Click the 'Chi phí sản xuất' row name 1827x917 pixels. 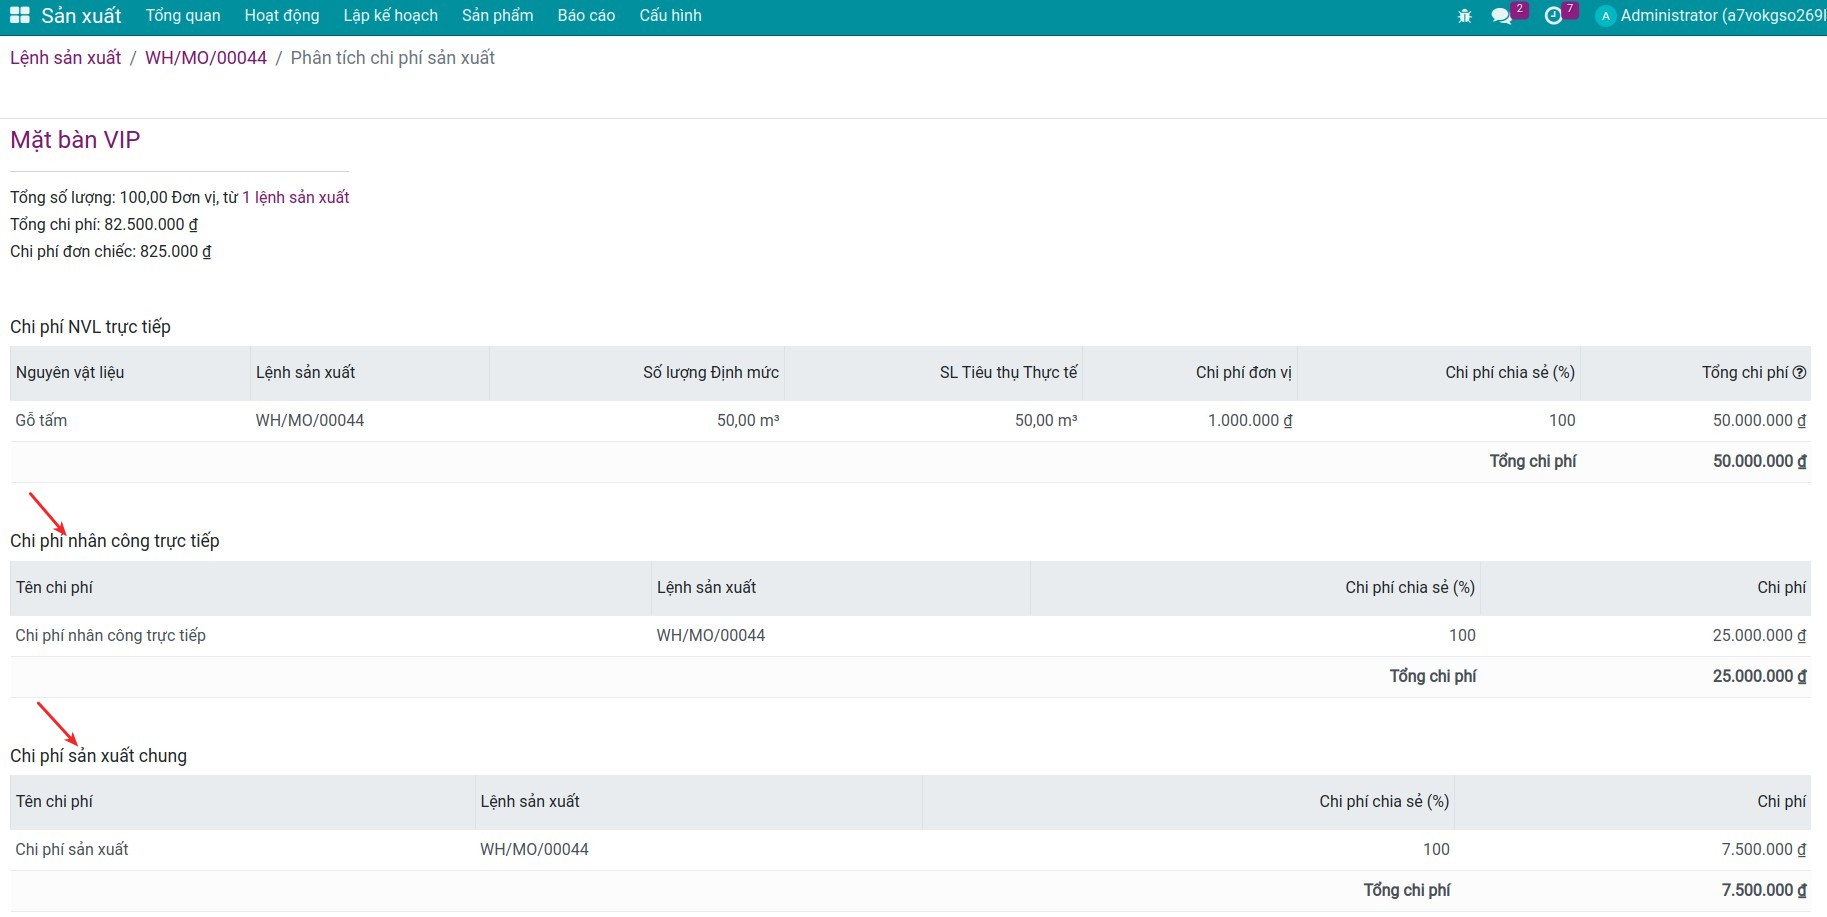point(72,850)
